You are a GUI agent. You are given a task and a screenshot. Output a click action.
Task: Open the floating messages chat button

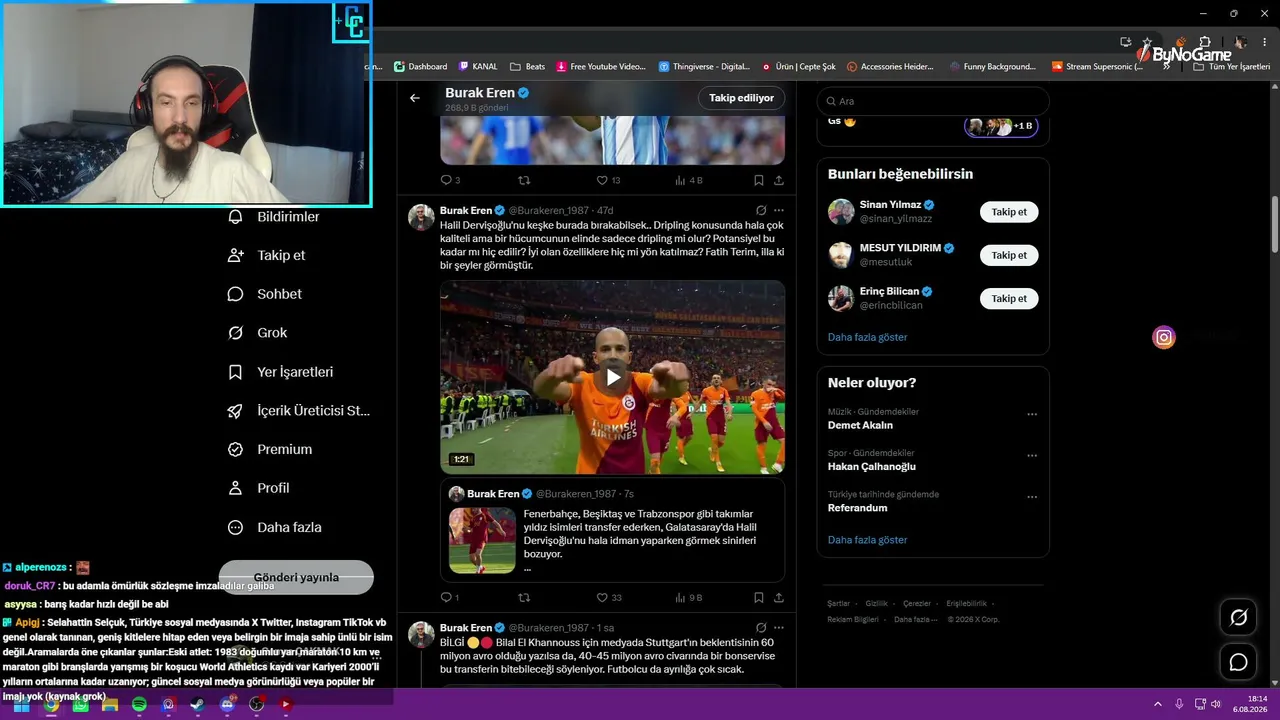click(1238, 662)
